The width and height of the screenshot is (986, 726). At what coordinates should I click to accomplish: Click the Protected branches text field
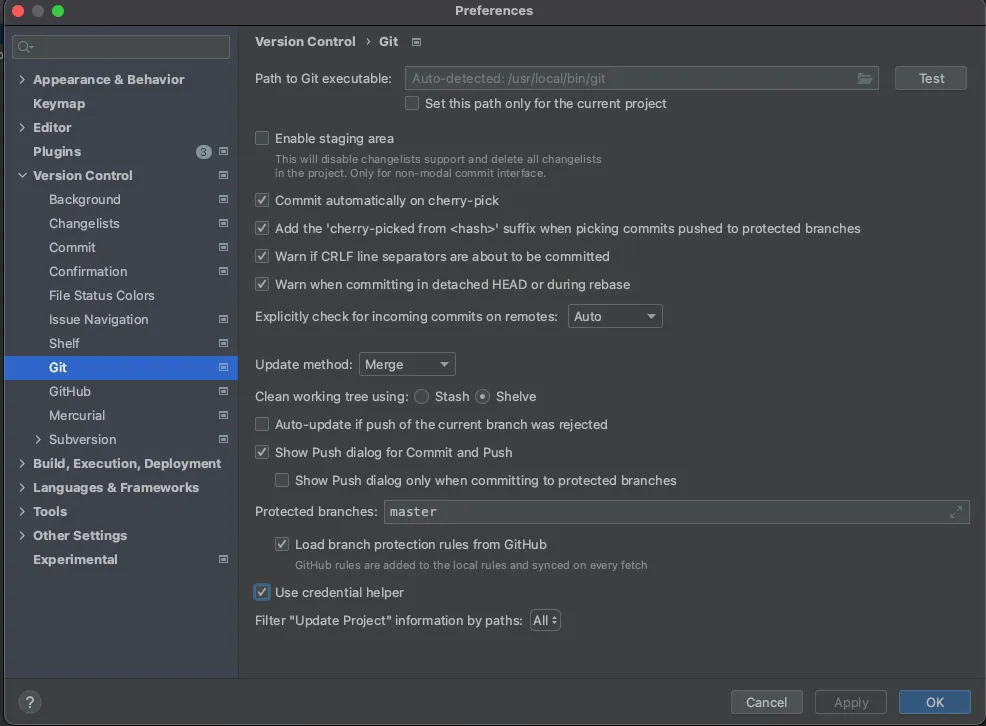tap(660, 512)
